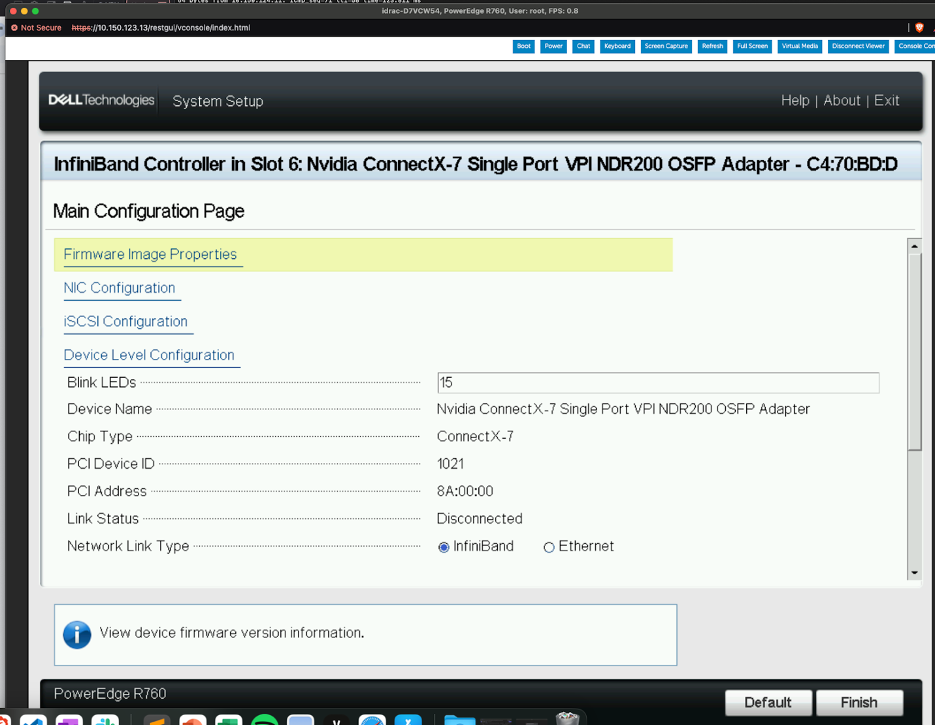Open the NIC Configuration link
The width and height of the screenshot is (936, 726).
(x=119, y=288)
